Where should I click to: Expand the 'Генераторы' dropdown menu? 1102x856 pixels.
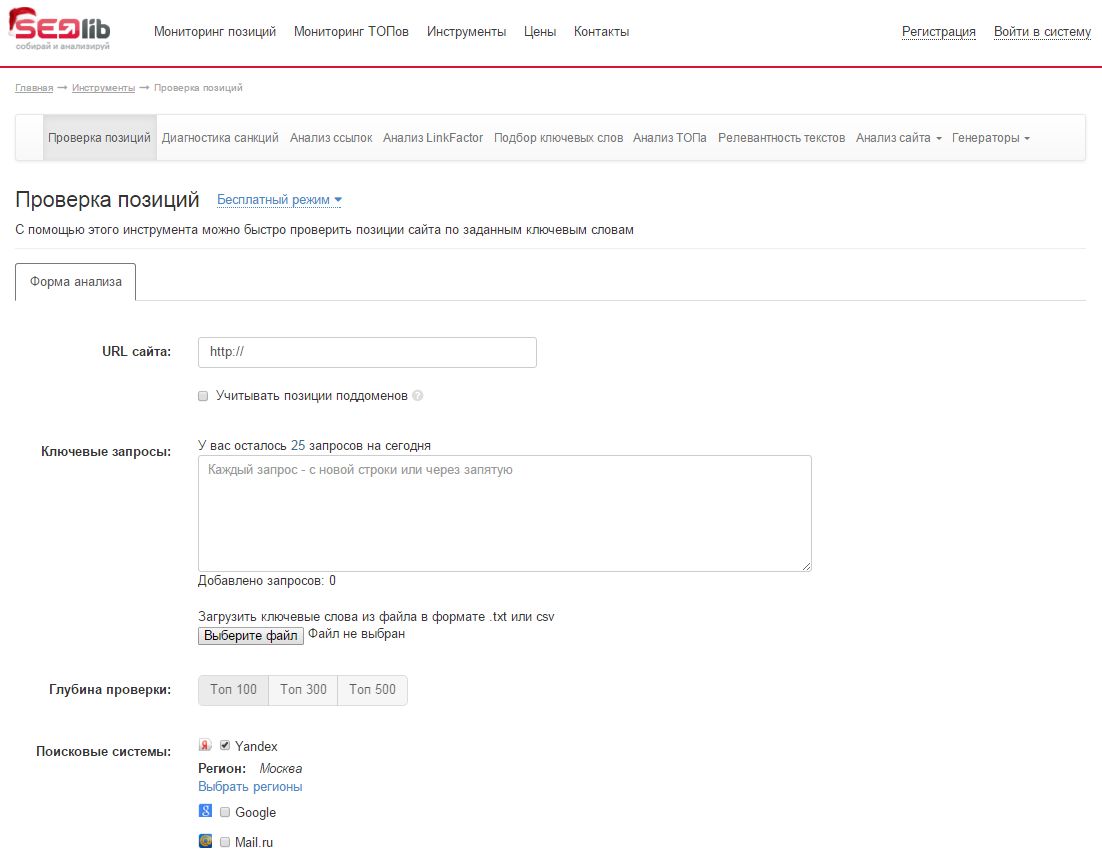coord(990,138)
